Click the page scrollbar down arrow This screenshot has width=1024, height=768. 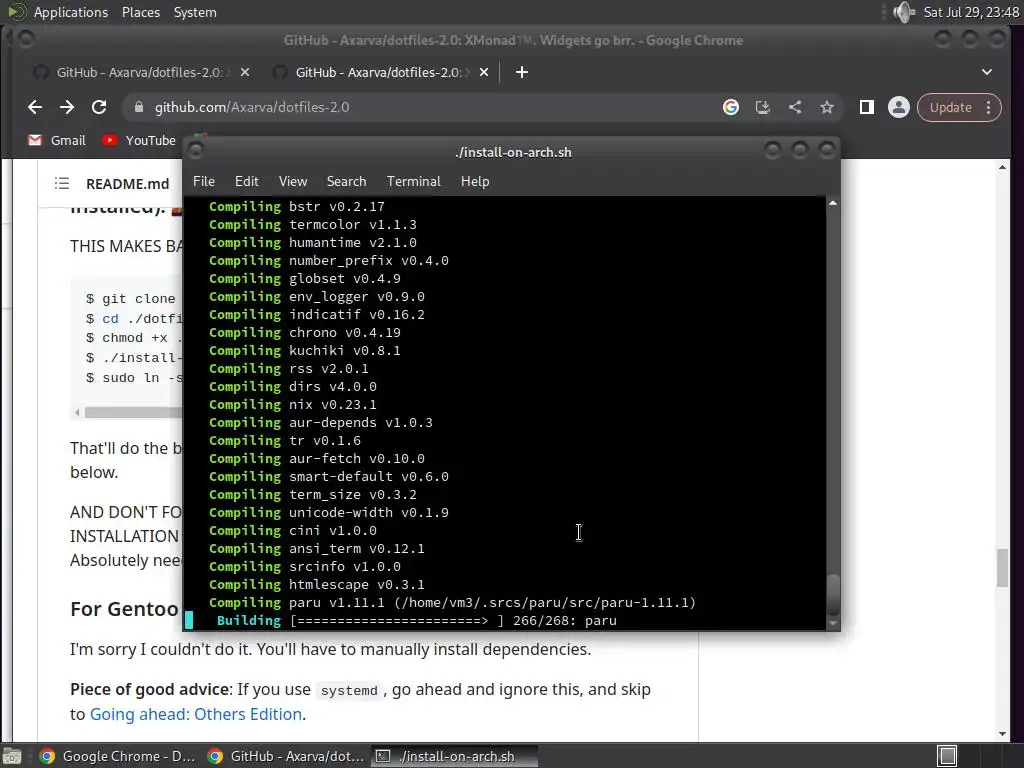point(1002,734)
